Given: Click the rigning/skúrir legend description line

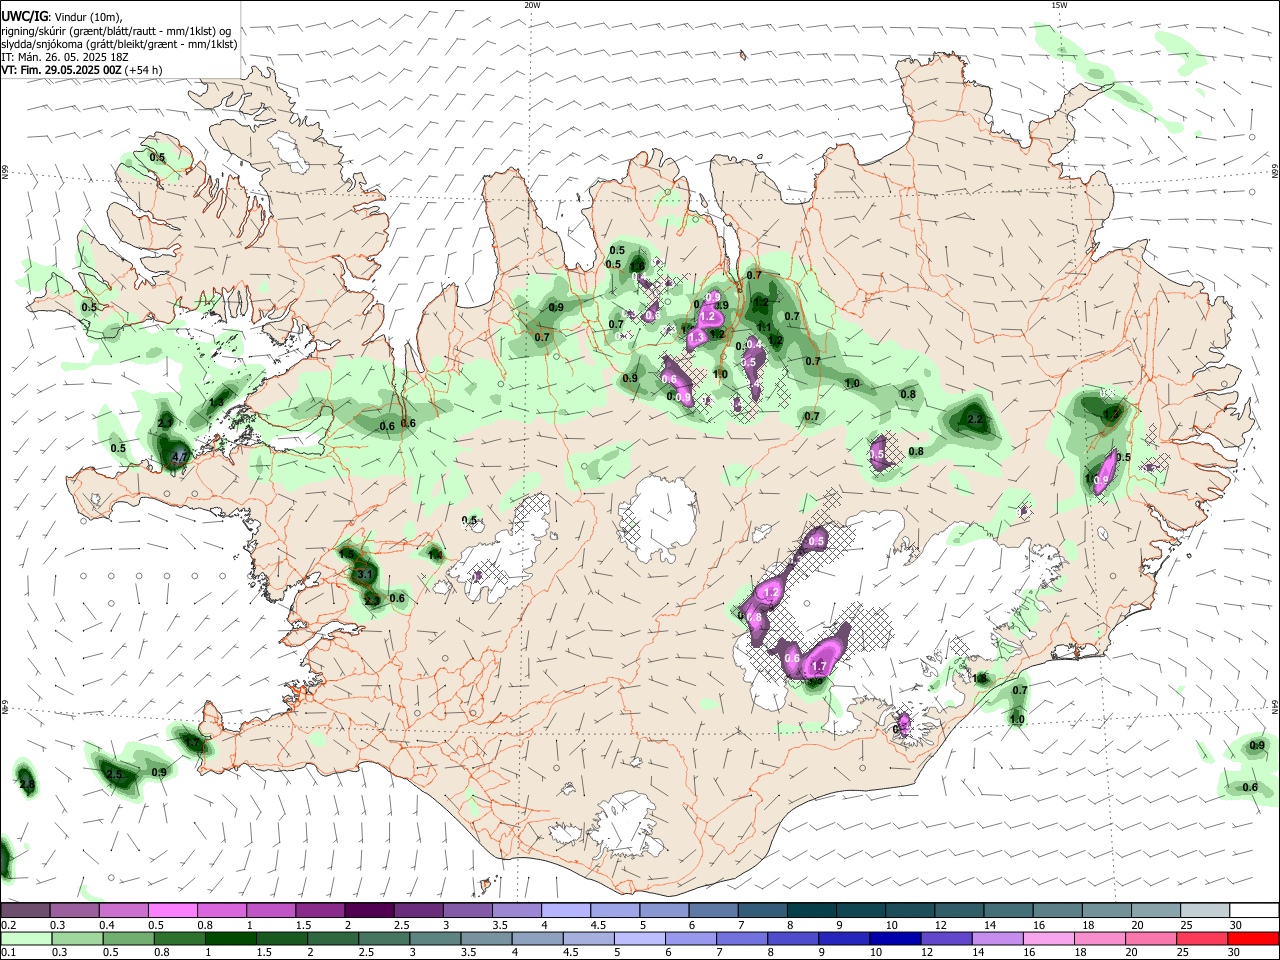Looking at the screenshot, I should 116,31.
